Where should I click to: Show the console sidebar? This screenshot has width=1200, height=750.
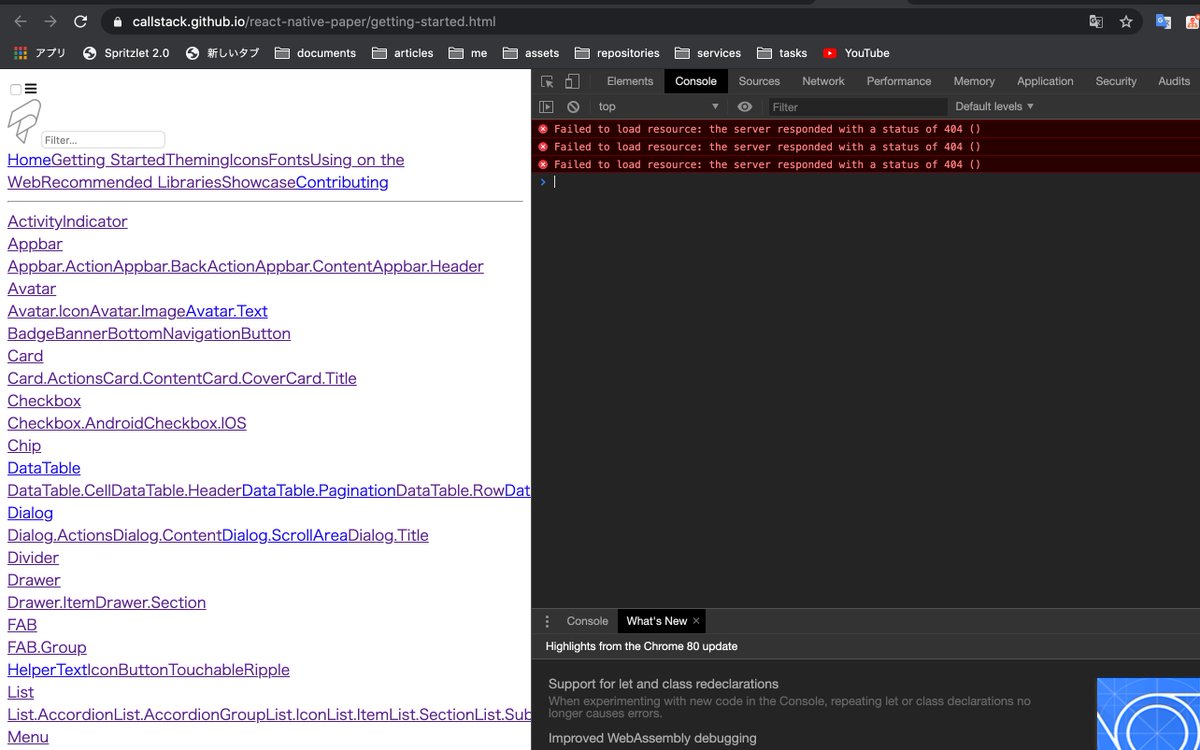click(546, 107)
